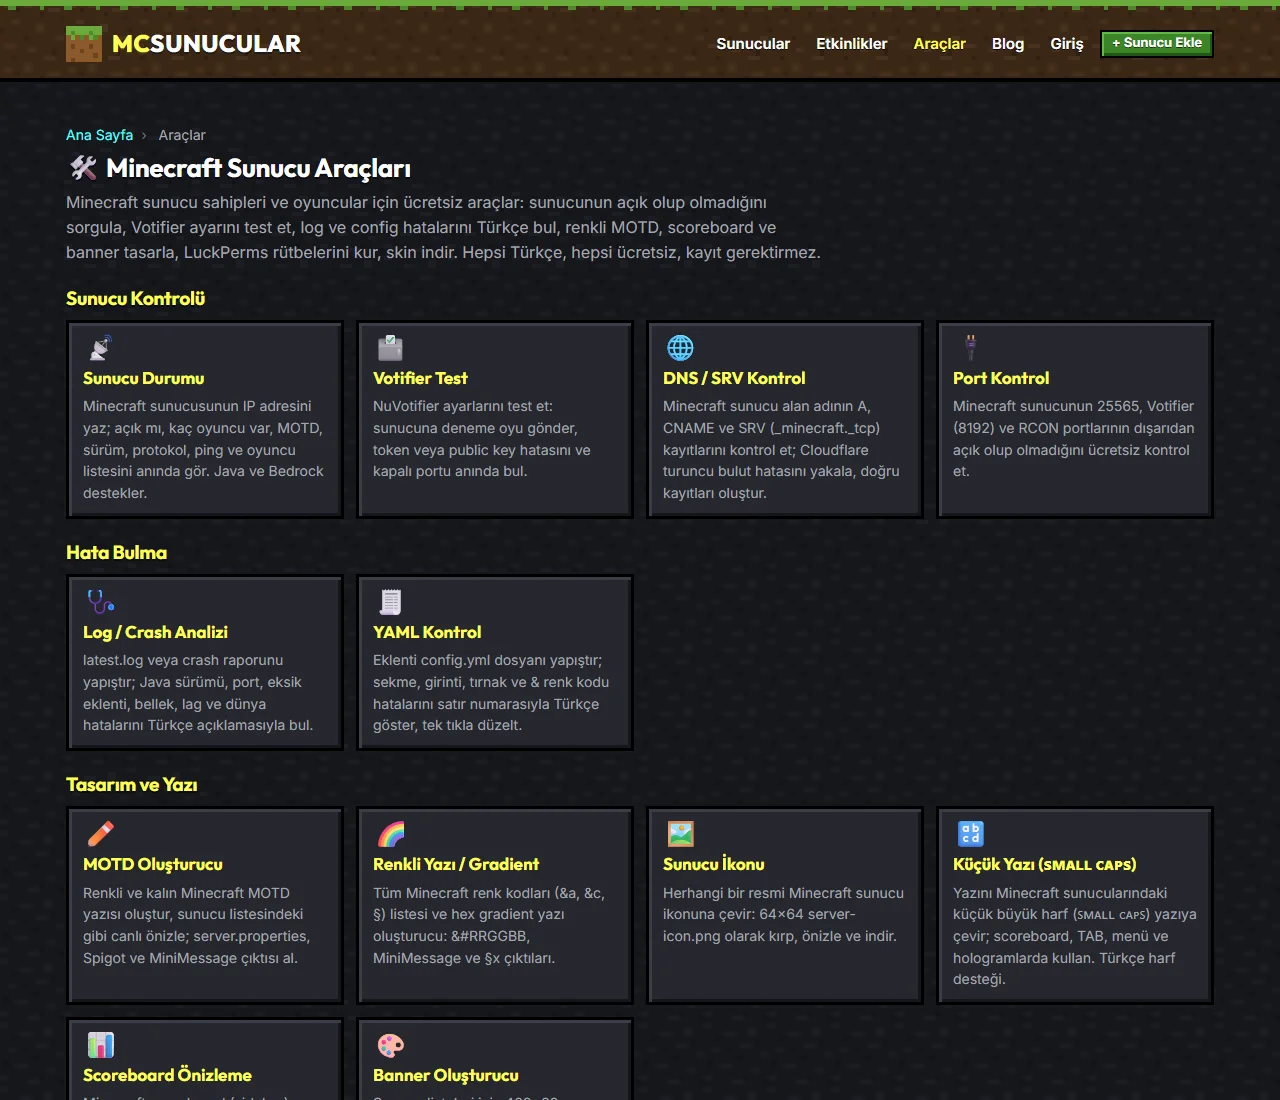This screenshot has height=1100, width=1280.
Task: Click the MCSUNUCULAR grass block logo icon
Action: coord(84,44)
